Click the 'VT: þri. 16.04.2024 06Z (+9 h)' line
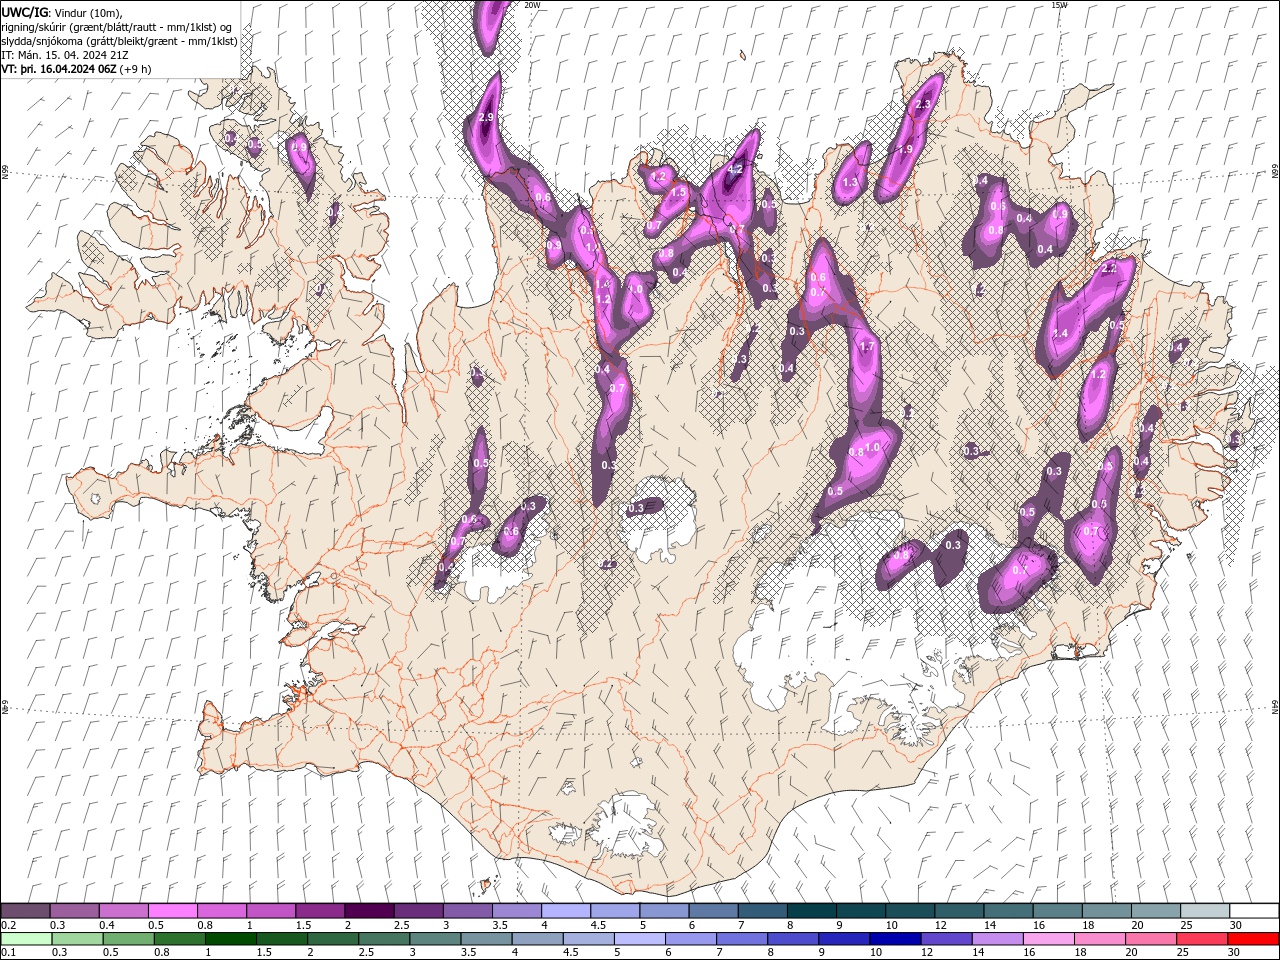The height and width of the screenshot is (960, 1280). 77,69
